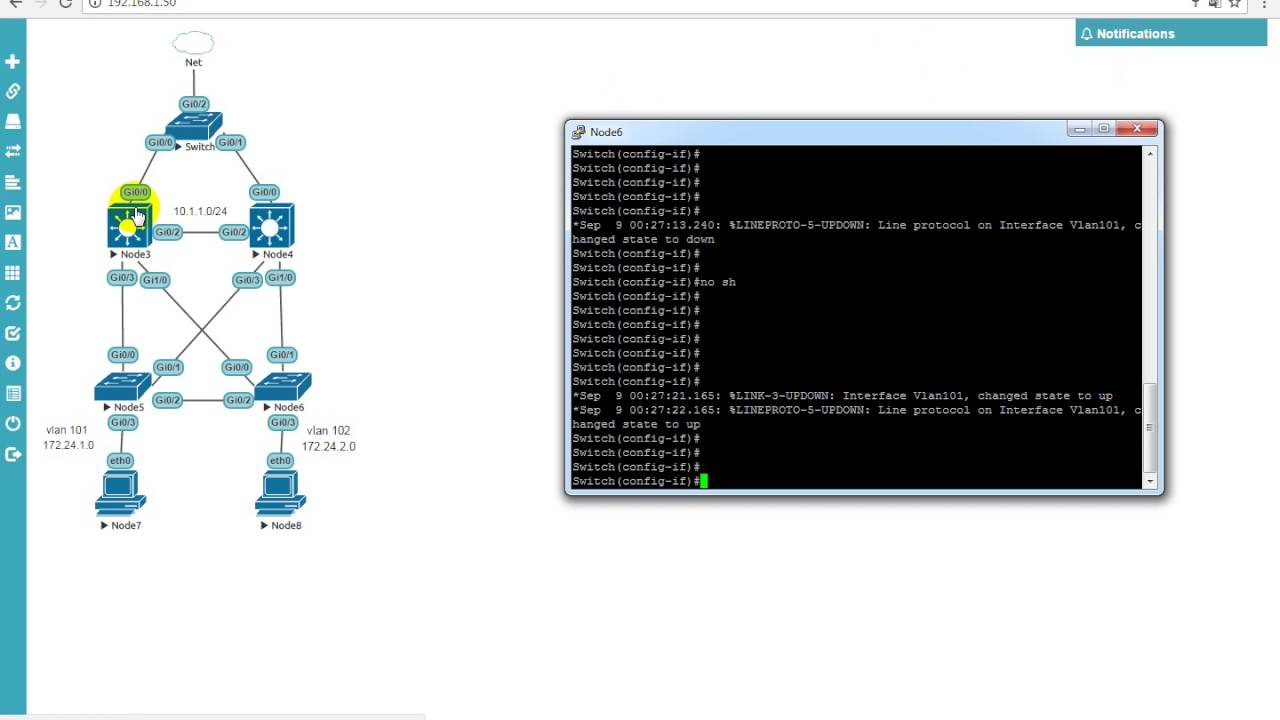
Task: Click the power icon in the sidebar
Action: coord(13,424)
